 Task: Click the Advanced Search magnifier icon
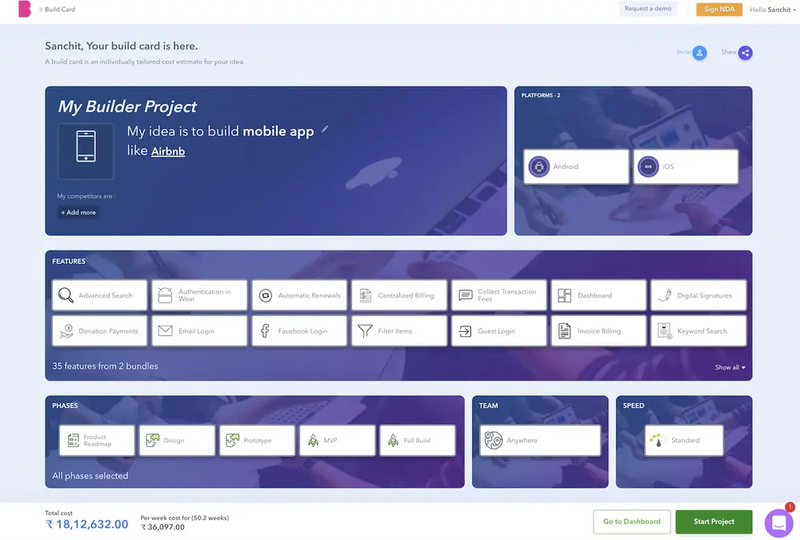pyautogui.click(x=66, y=295)
